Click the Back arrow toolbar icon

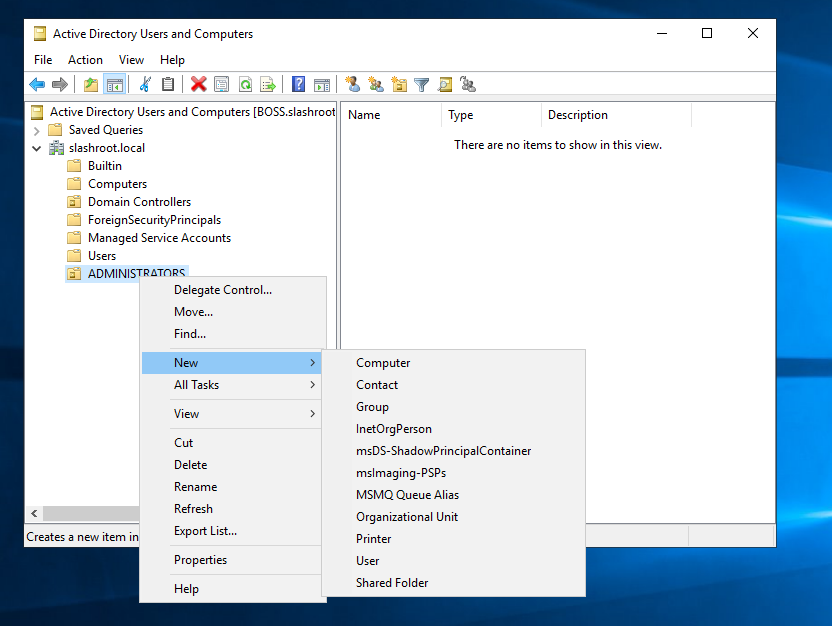(37, 85)
